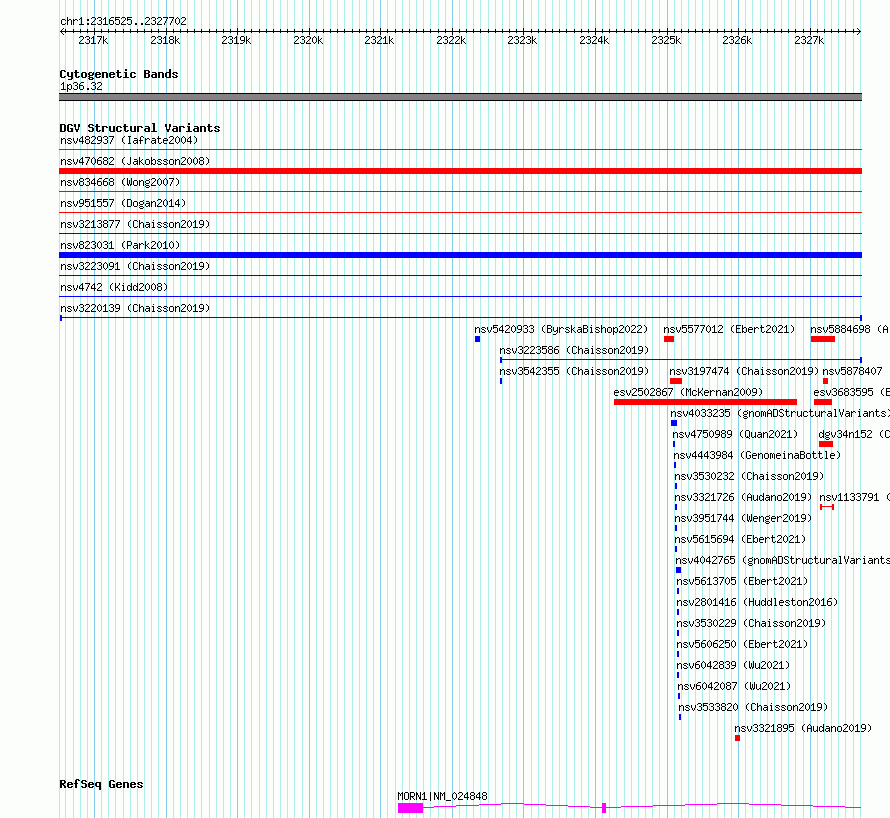890x818 pixels.
Task: Click nsv3530232 (Chaisson2019) label
Action: pyautogui.click(x=749, y=476)
